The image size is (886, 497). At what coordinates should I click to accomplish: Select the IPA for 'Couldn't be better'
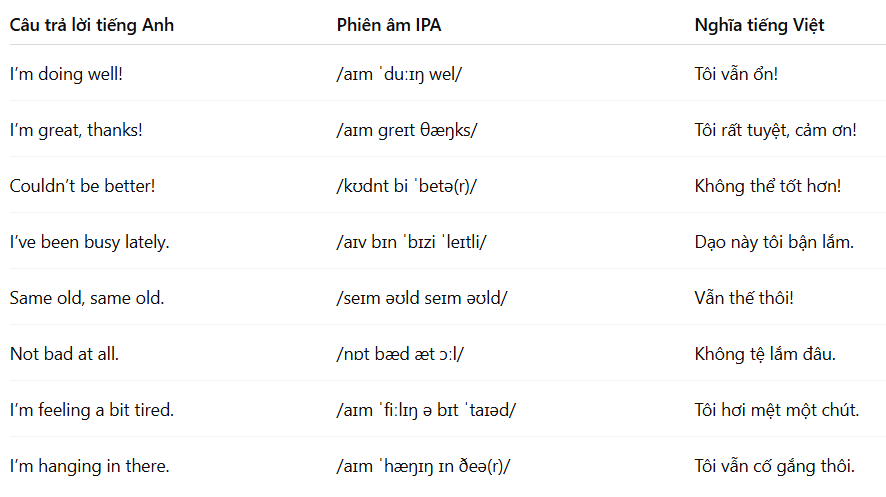click(406, 186)
